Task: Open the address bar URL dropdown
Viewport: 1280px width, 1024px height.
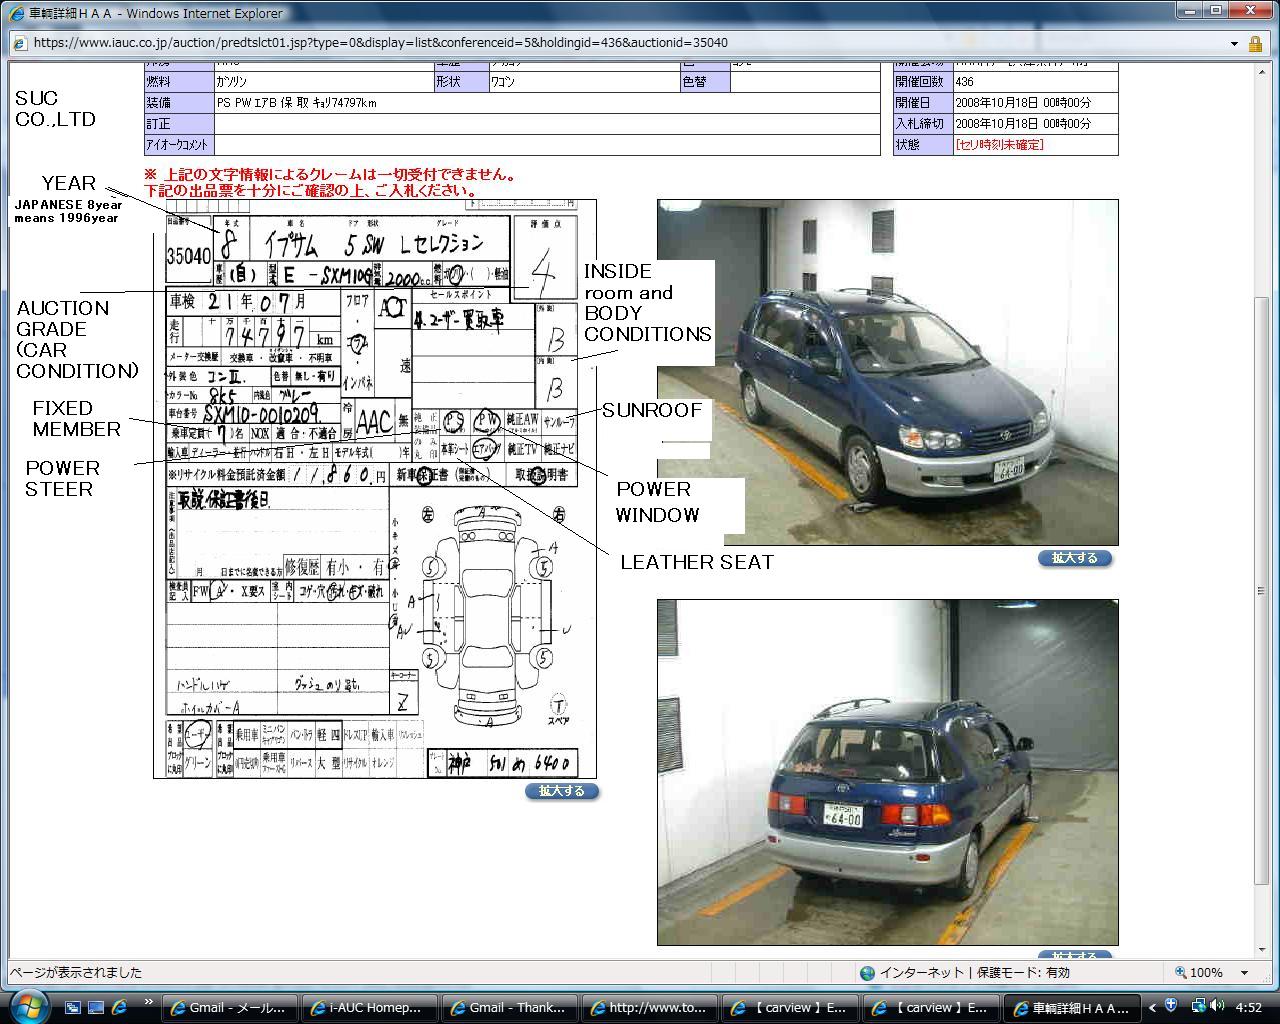Action: (x=1234, y=43)
